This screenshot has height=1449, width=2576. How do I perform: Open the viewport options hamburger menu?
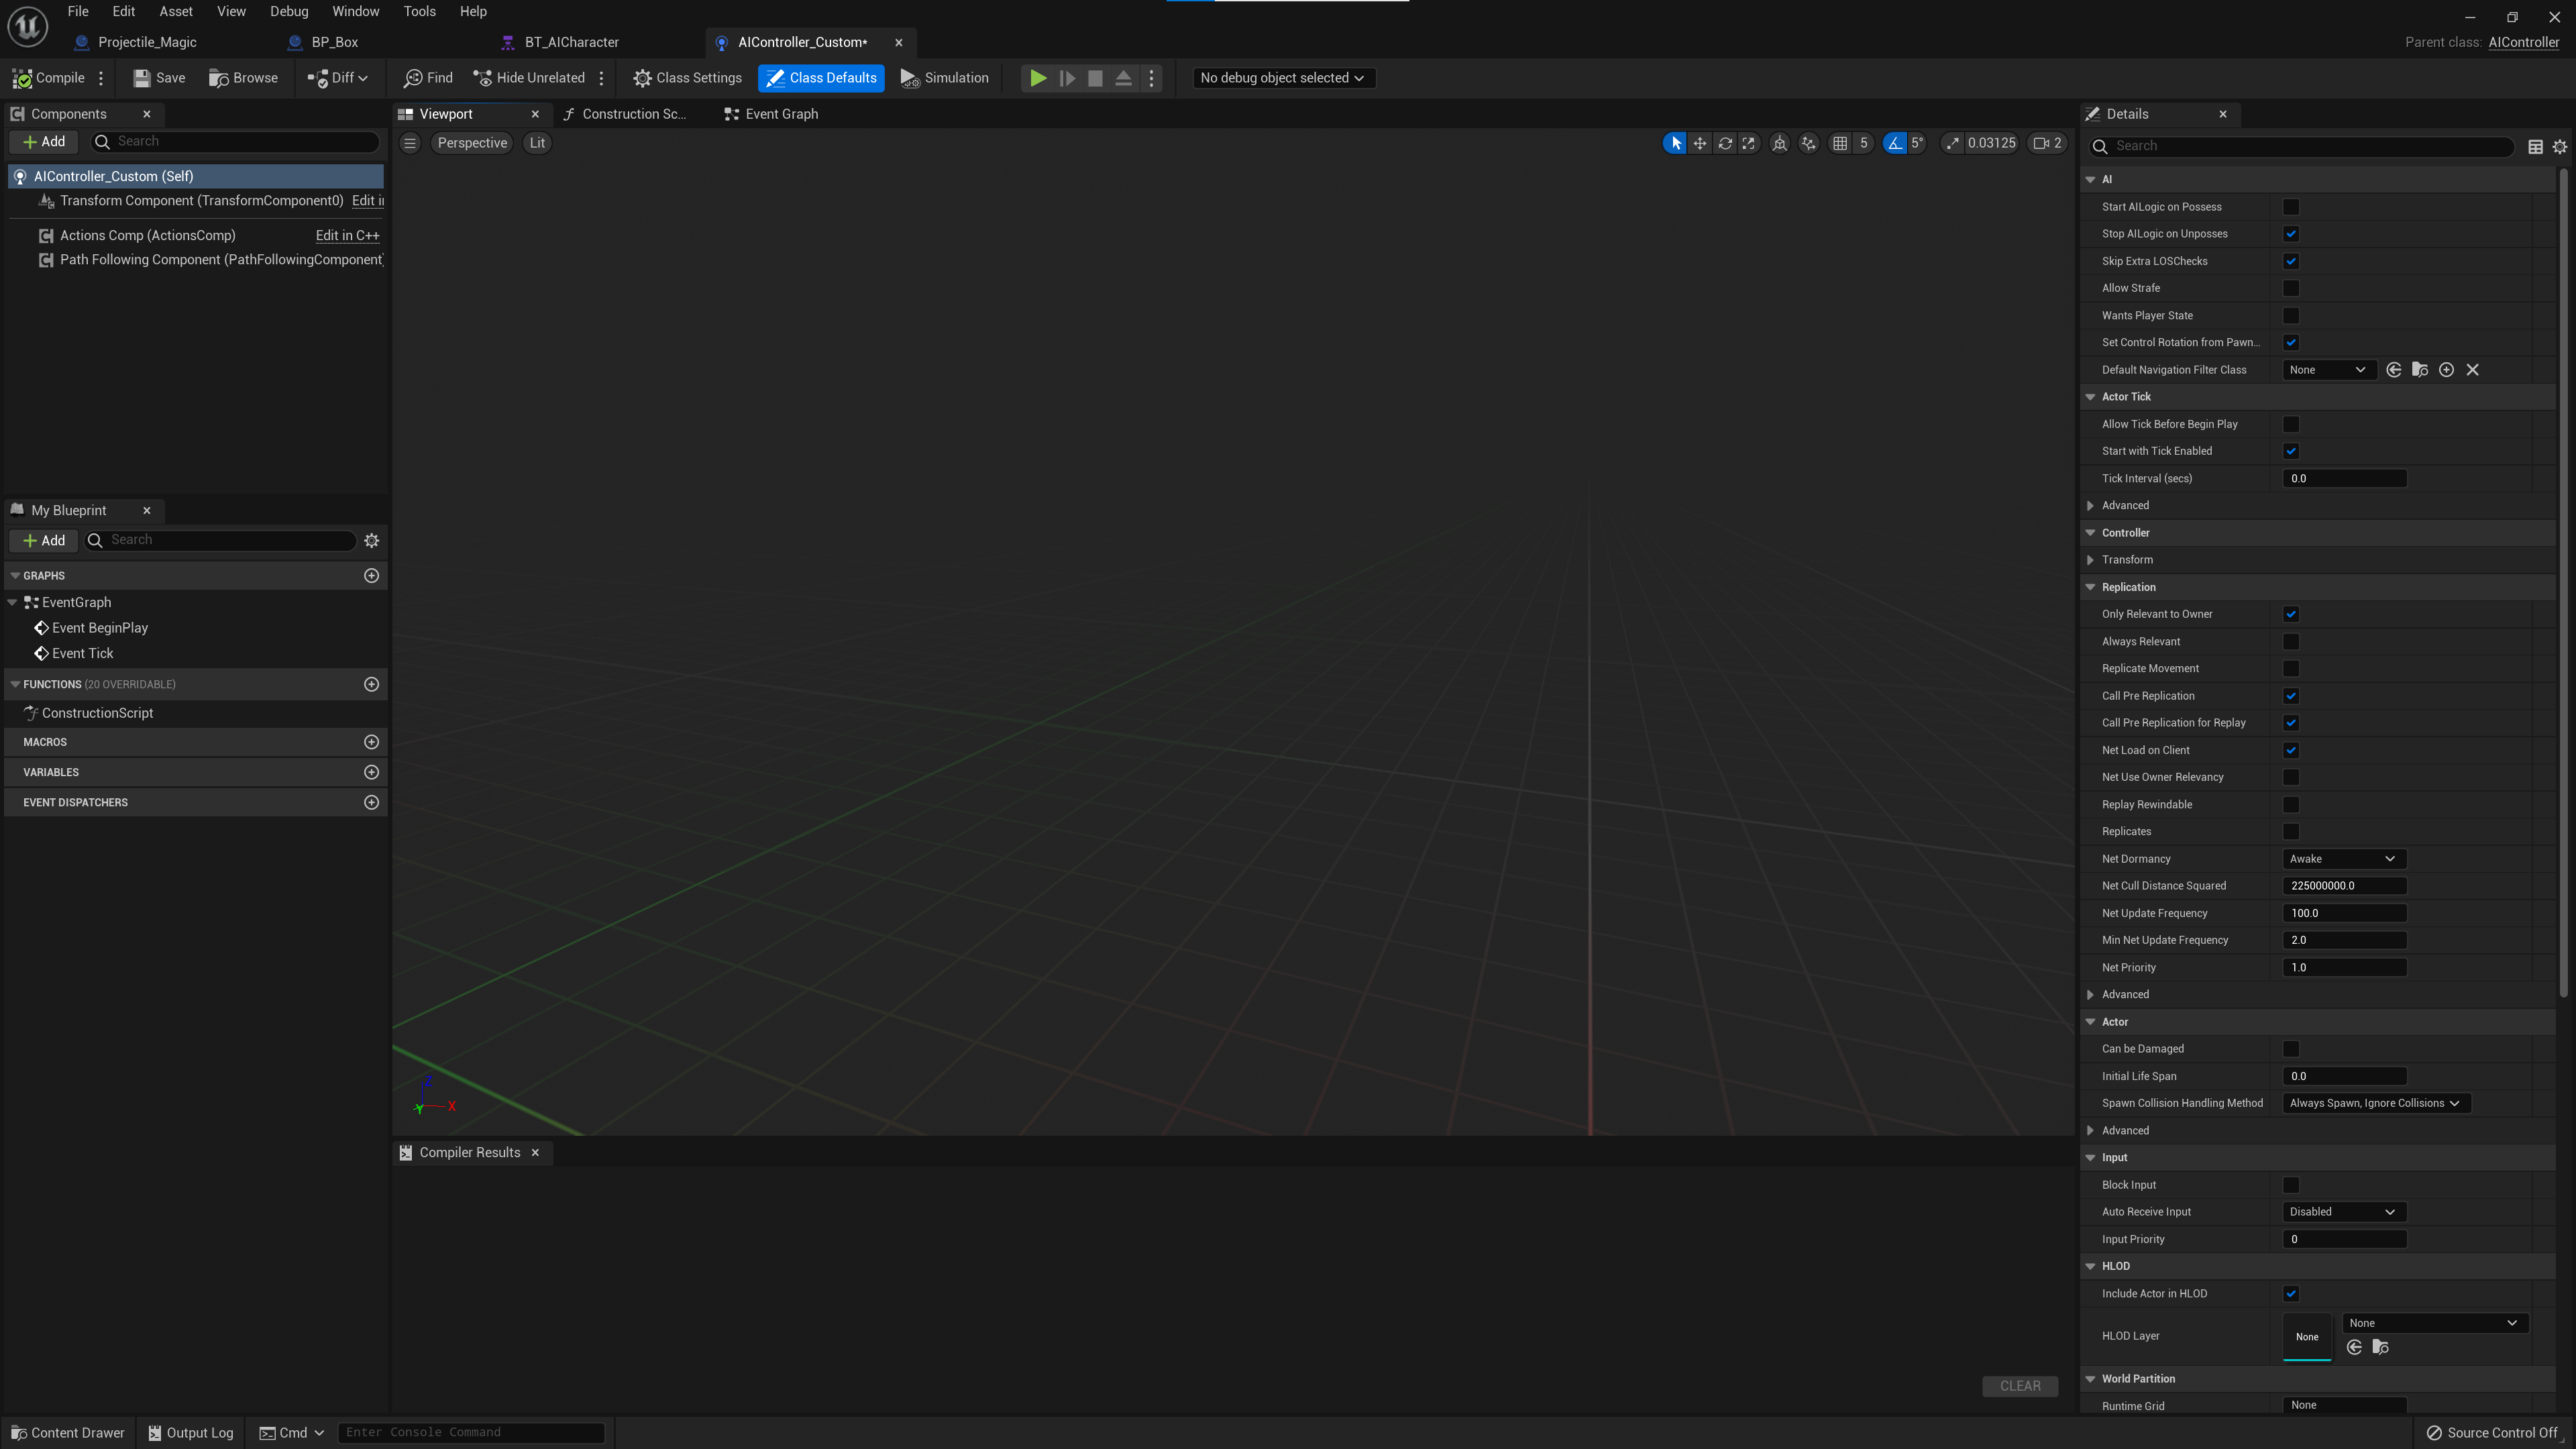(x=410, y=143)
